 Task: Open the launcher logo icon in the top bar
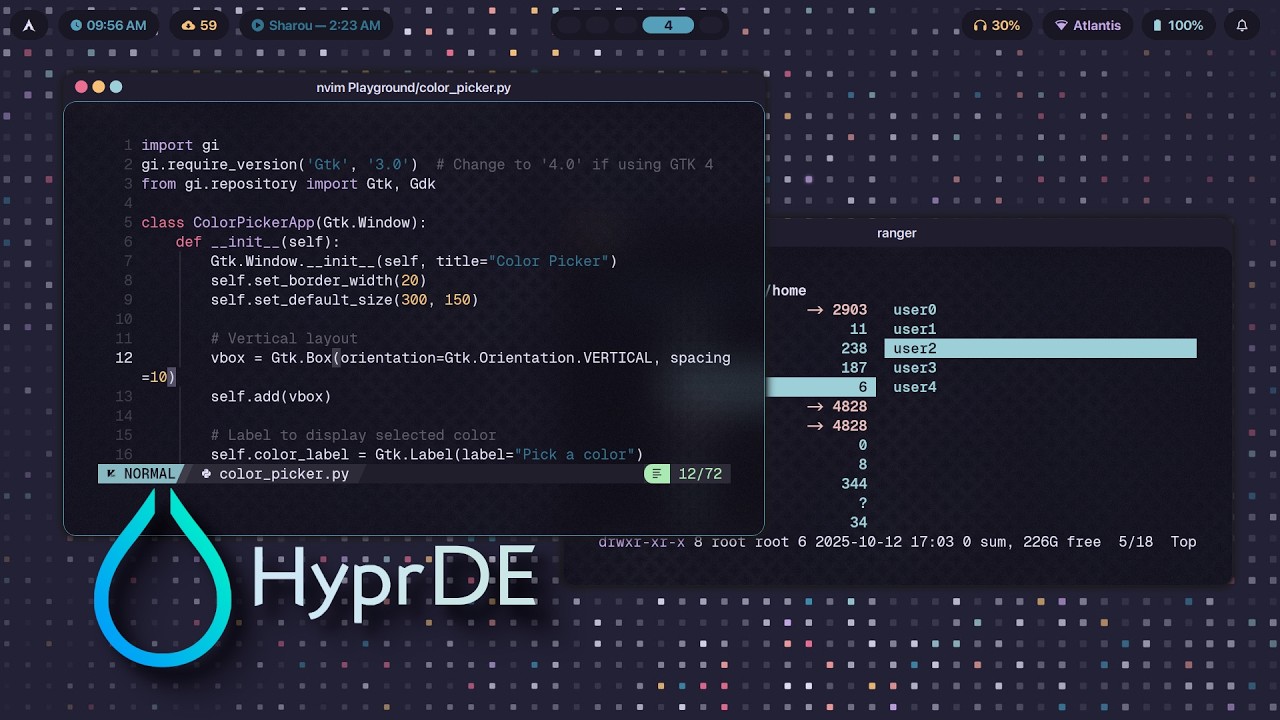pos(29,25)
